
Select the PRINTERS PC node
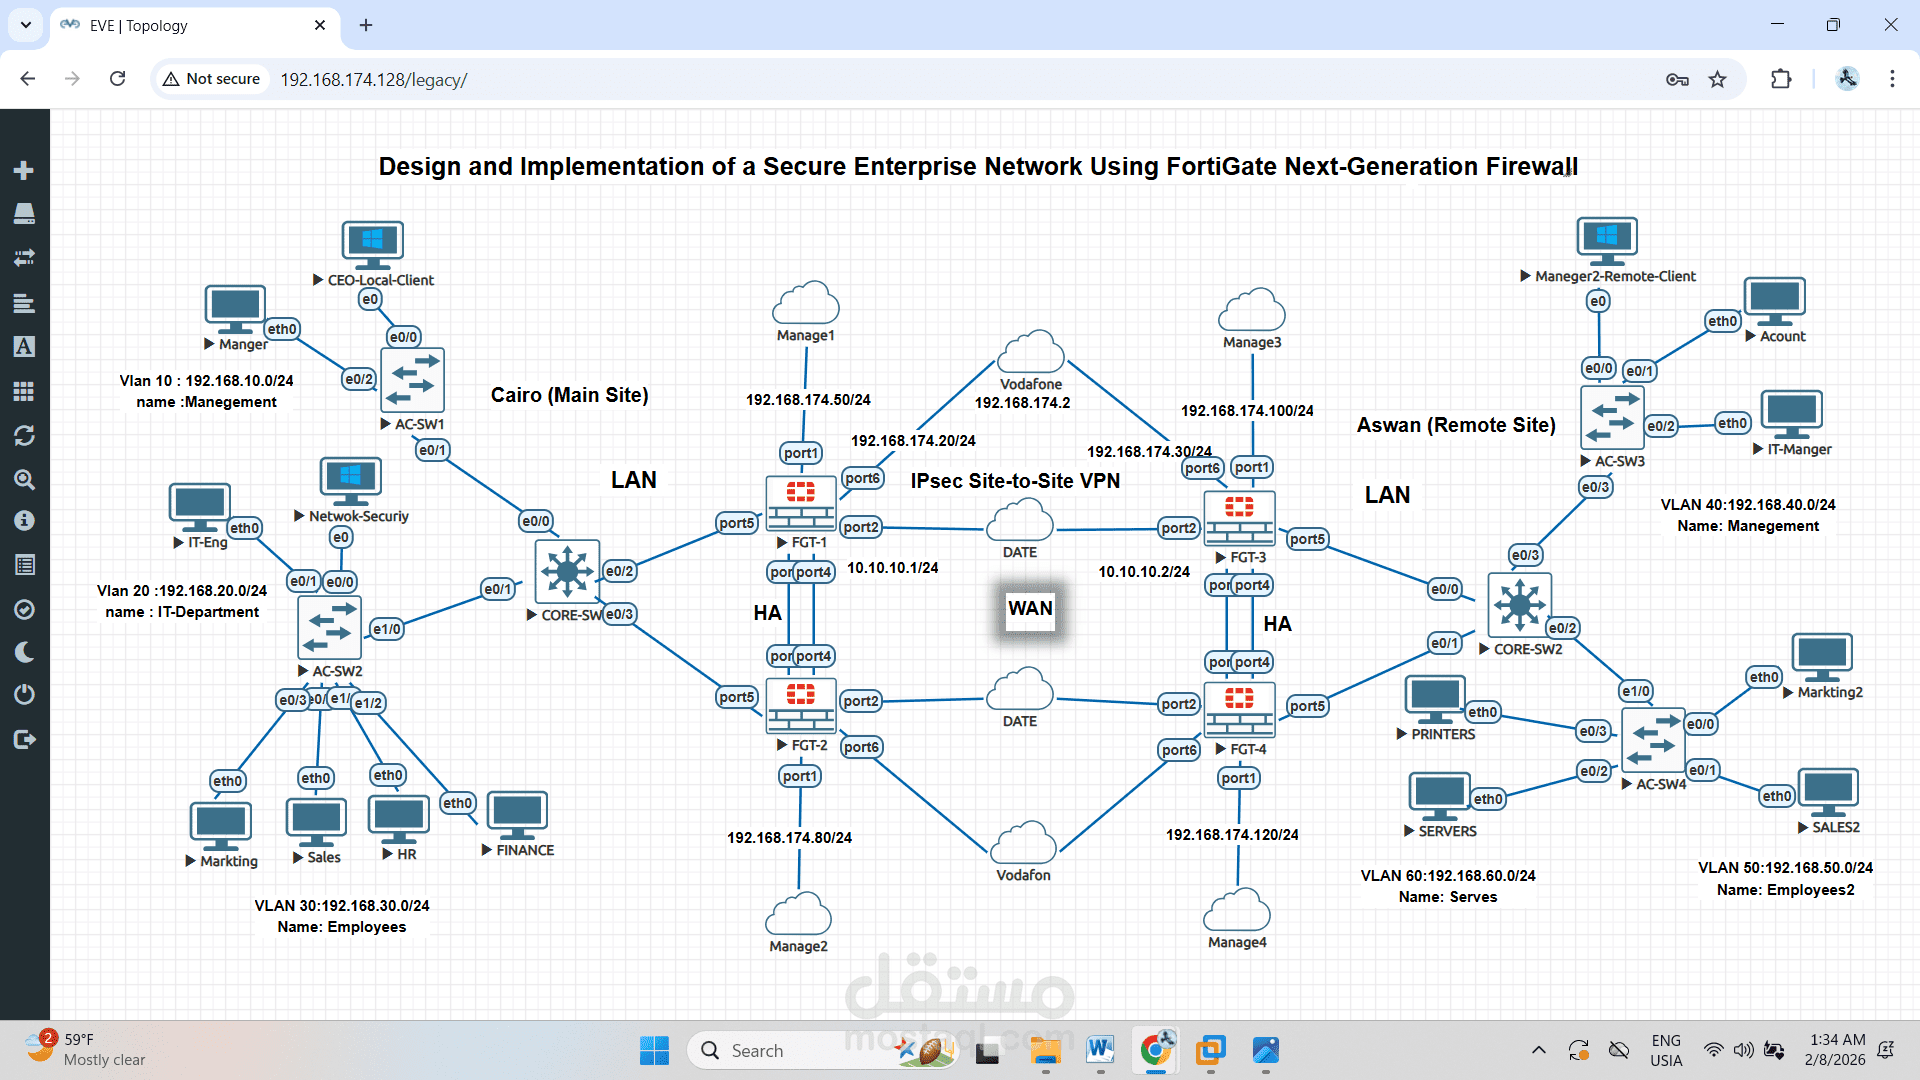(x=1435, y=700)
